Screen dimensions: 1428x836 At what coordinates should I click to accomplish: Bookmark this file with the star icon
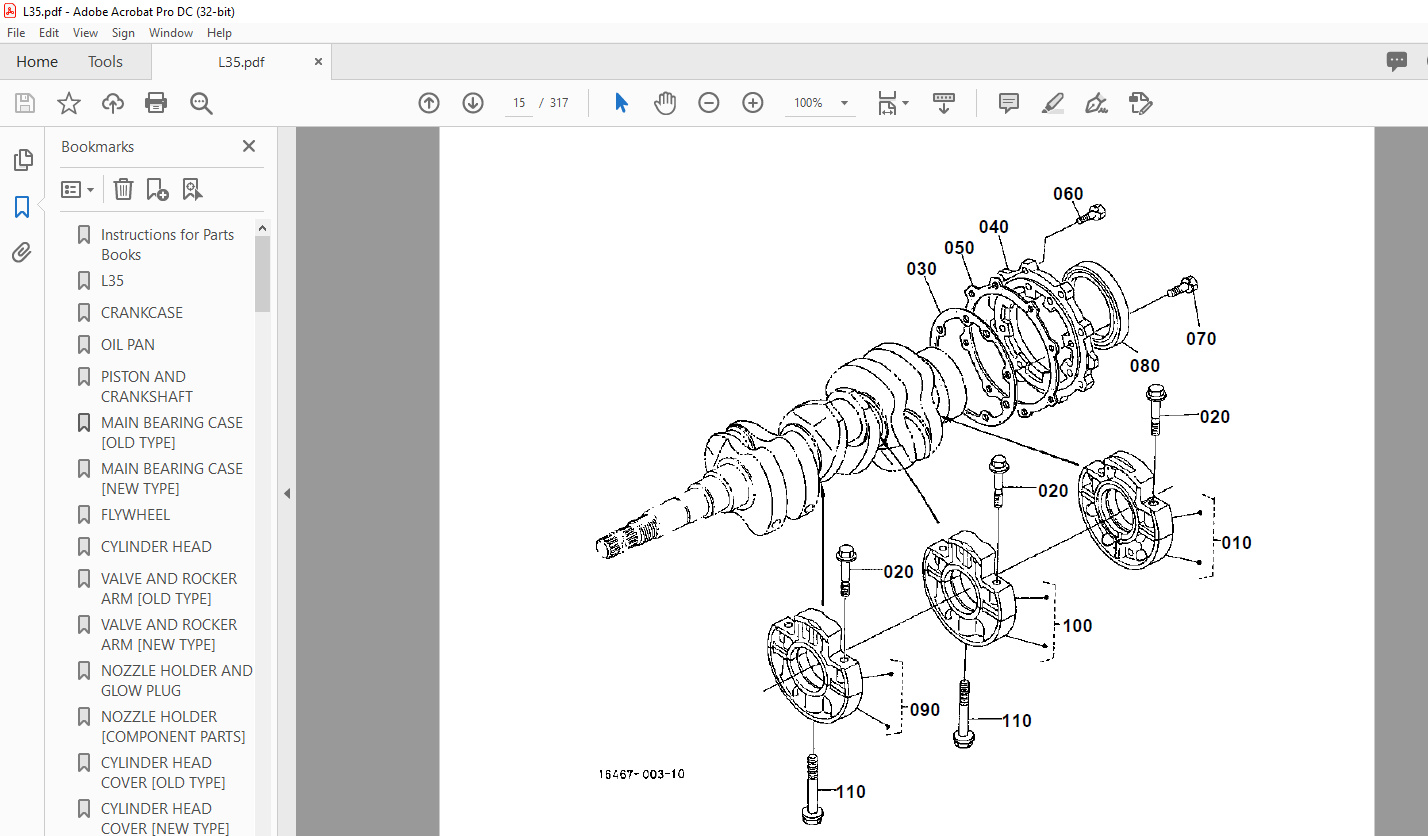69,103
